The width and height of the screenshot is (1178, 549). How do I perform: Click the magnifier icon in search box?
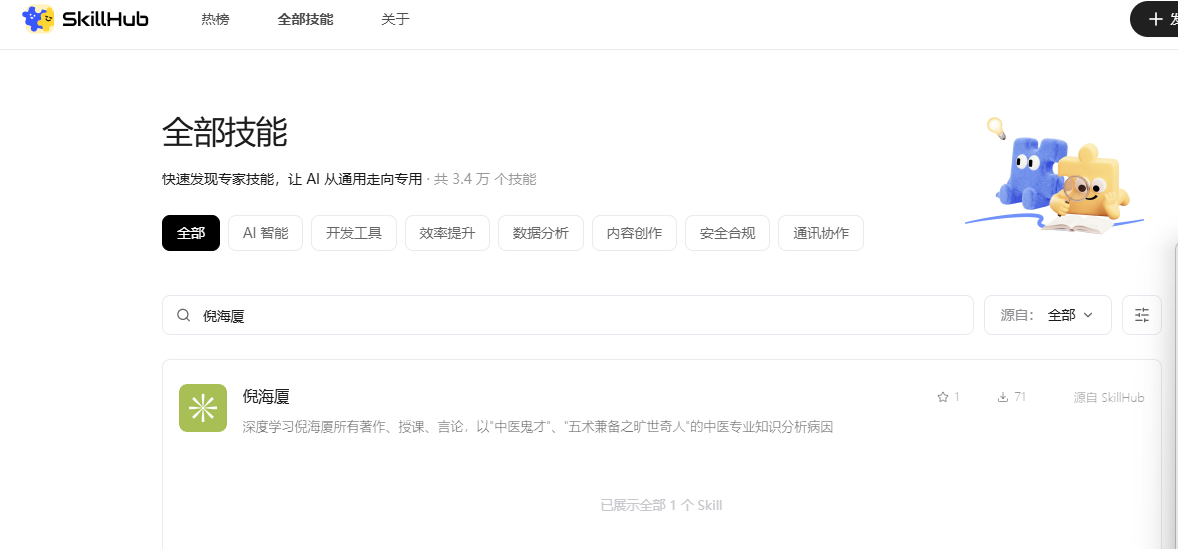click(x=184, y=315)
